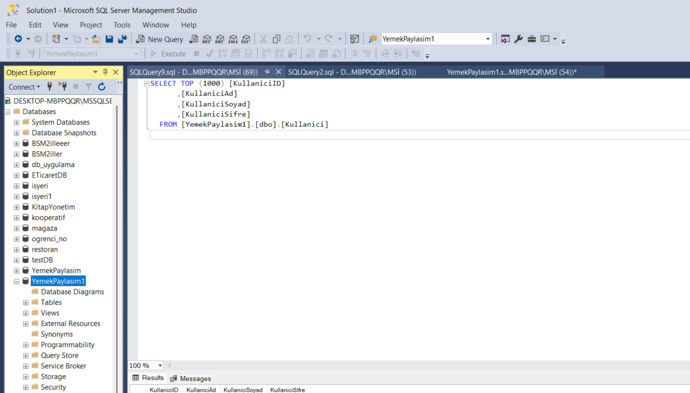Screen dimensions: 690x393
Task: Open the Project menu
Action: 91,25
